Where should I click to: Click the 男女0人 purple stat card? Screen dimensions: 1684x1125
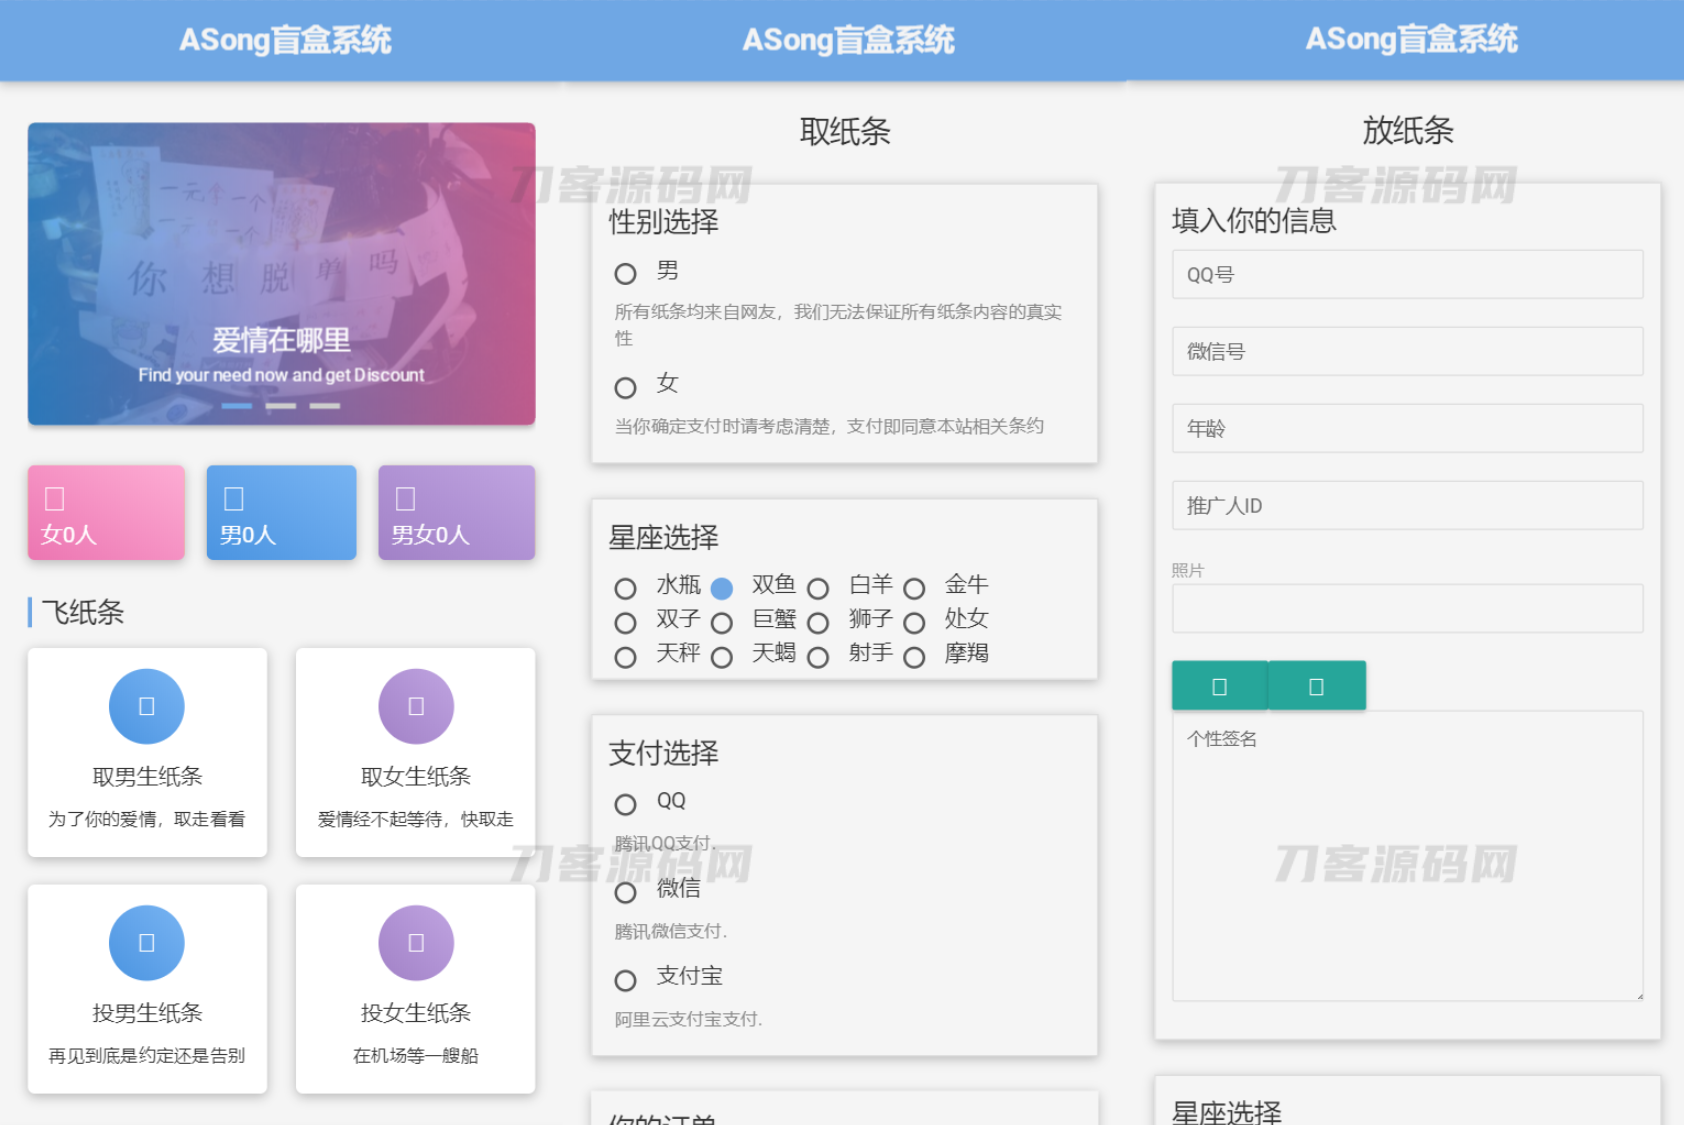pyautogui.click(x=456, y=512)
